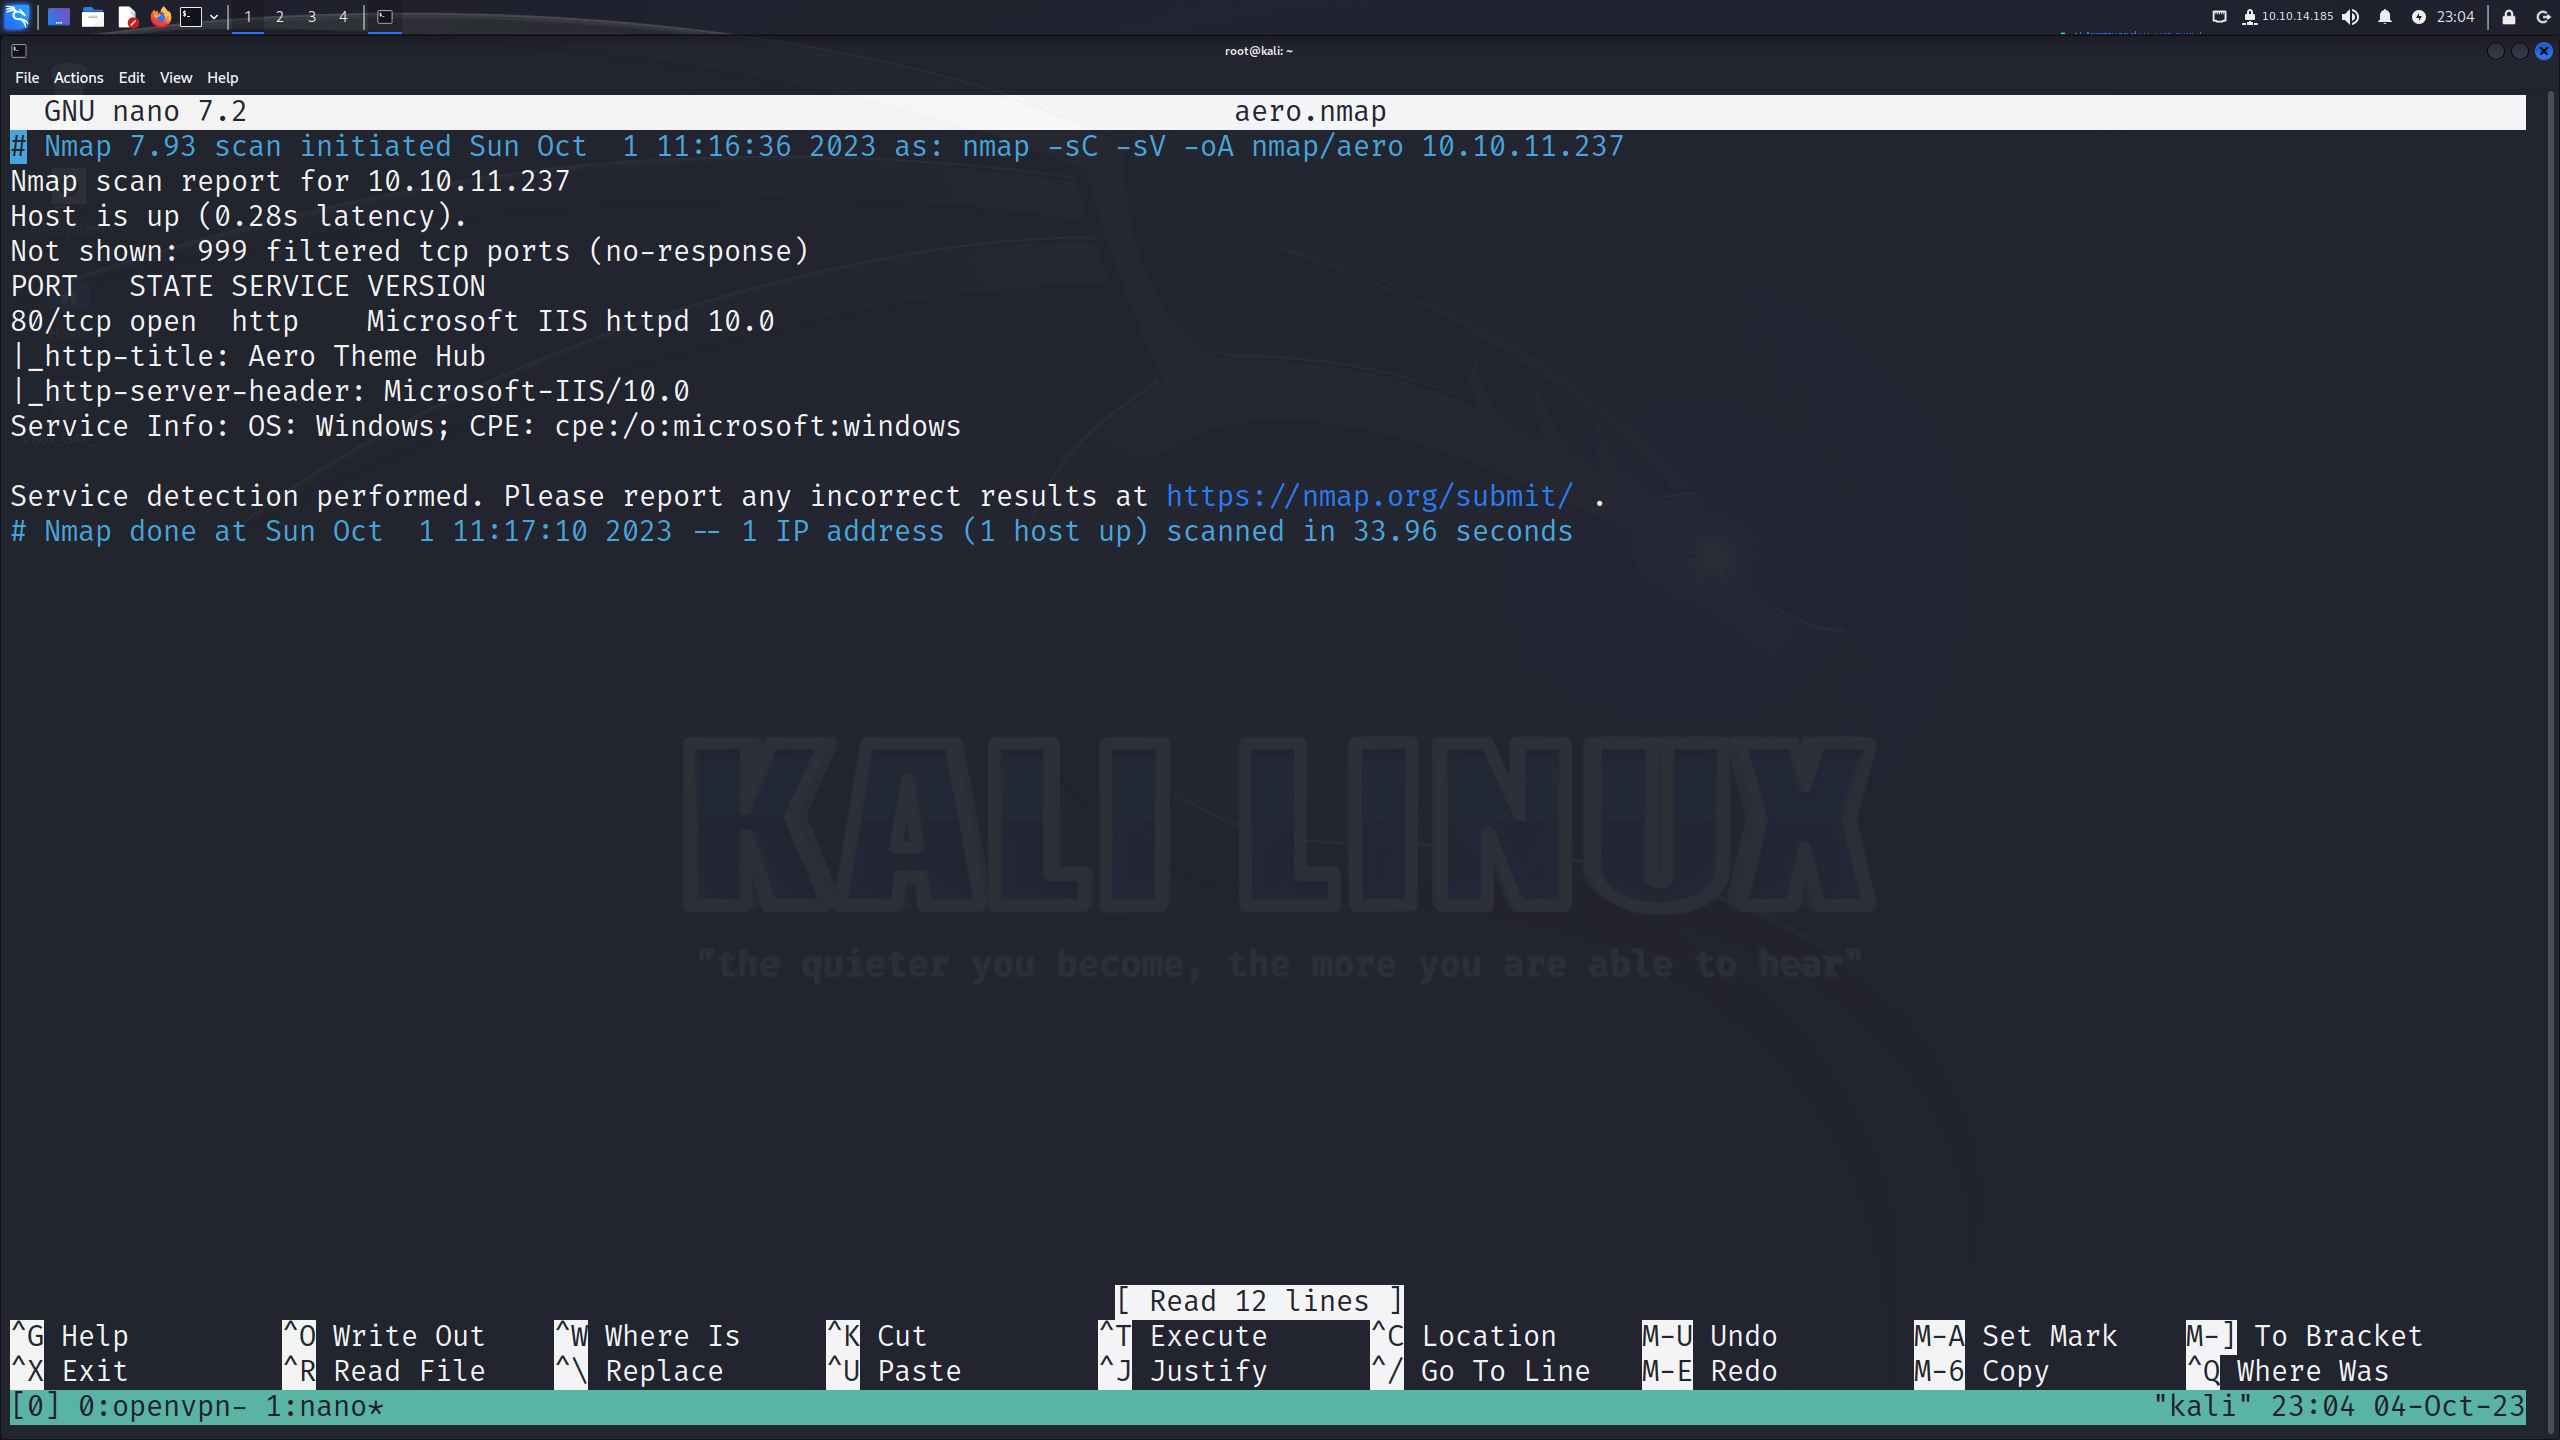Launch the Firefox browser from panel

point(160,17)
